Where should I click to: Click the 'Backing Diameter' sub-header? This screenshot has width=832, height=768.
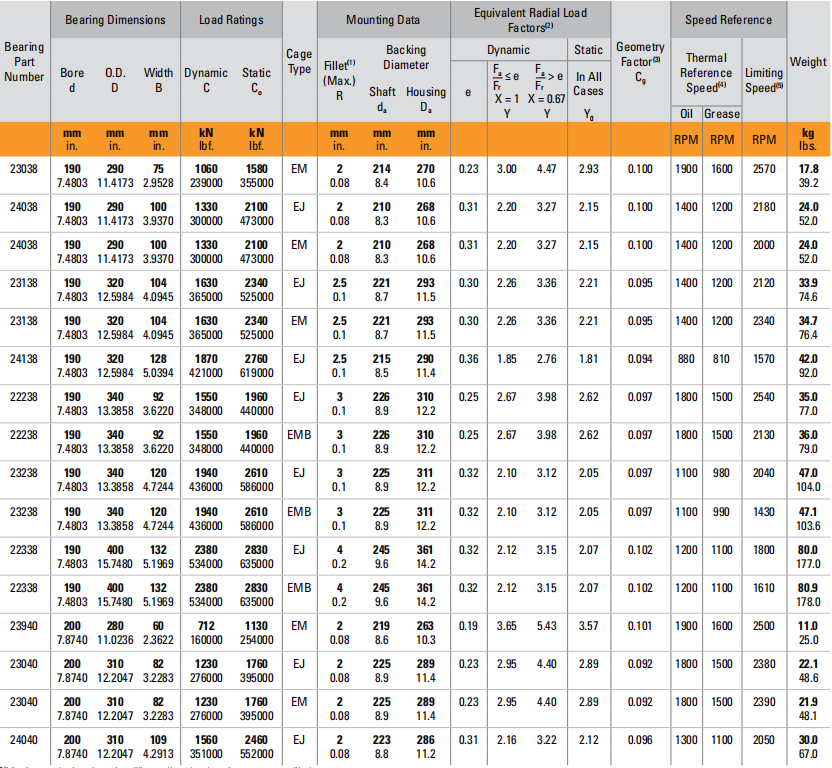tap(406, 57)
